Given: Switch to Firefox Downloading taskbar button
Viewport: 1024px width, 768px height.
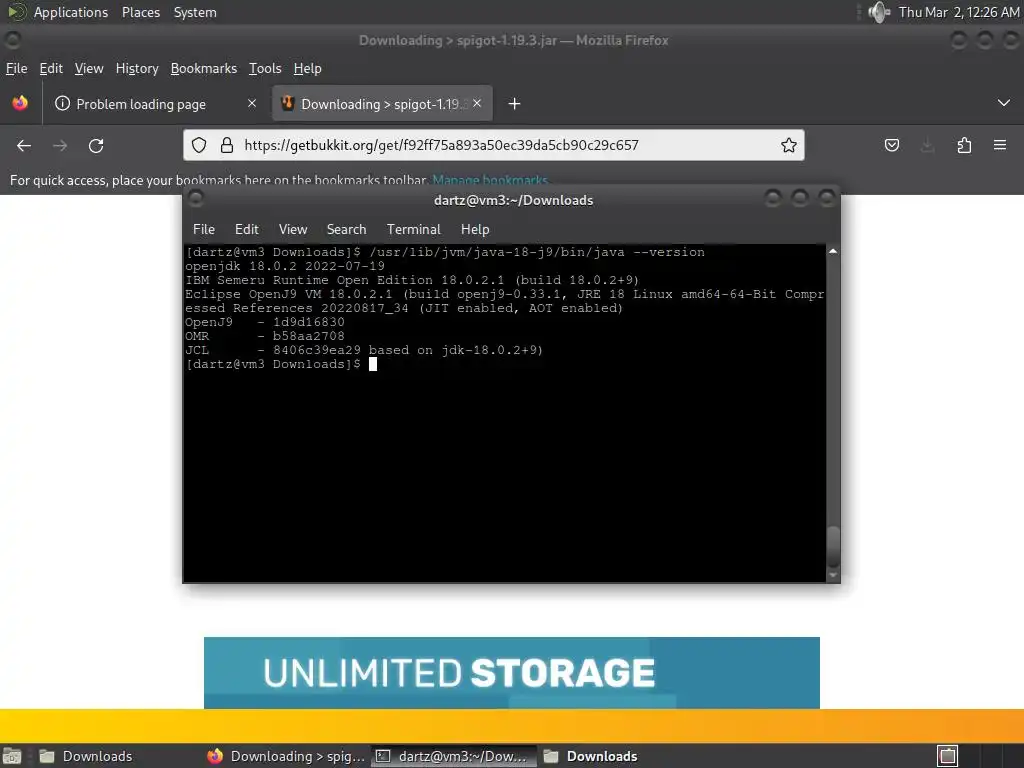Looking at the screenshot, I should point(287,756).
